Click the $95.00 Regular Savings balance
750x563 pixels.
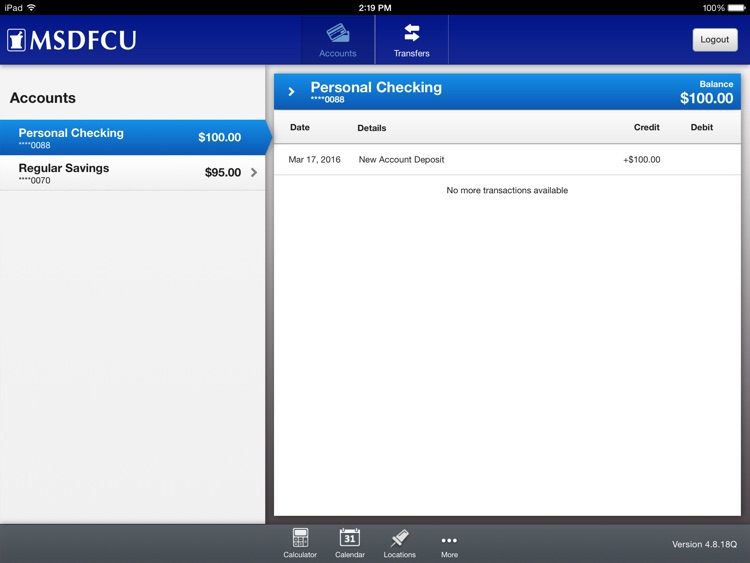[x=223, y=172]
